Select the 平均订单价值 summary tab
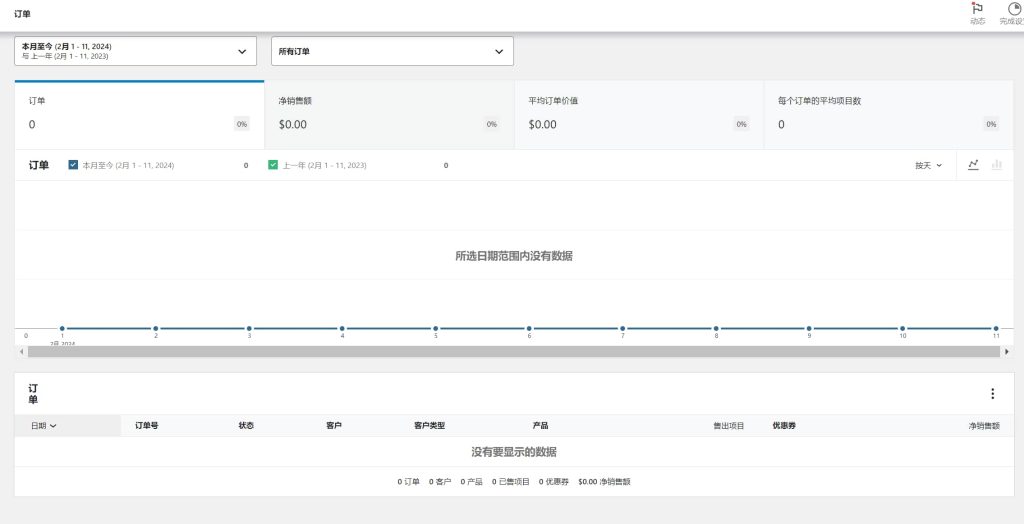Image resolution: width=1024 pixels, height=524 pixels. (x=639, y=115)
